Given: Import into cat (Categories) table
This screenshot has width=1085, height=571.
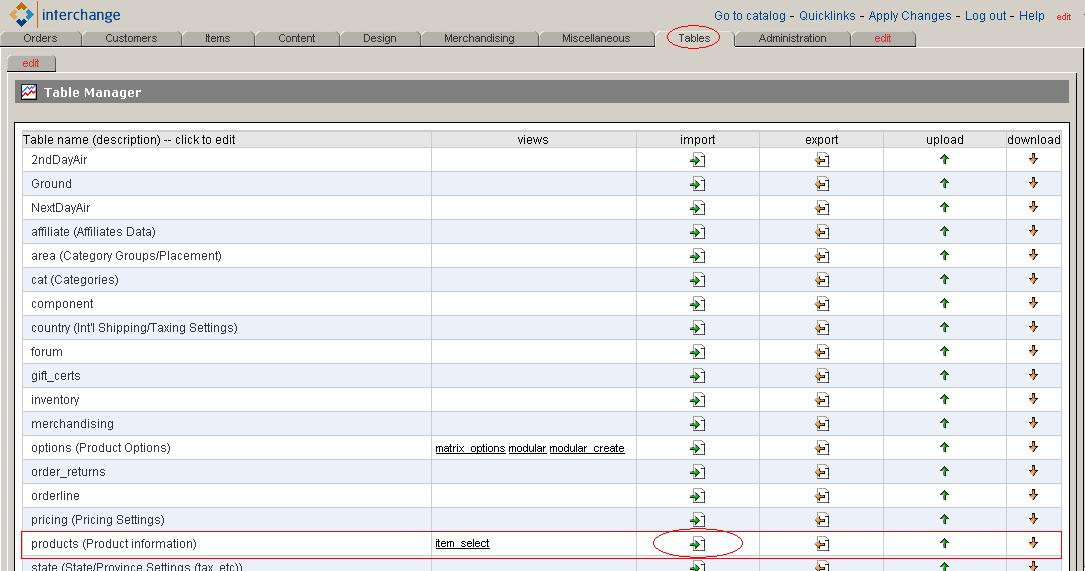Looking at the screenshot, I should [x=698, y=280].
